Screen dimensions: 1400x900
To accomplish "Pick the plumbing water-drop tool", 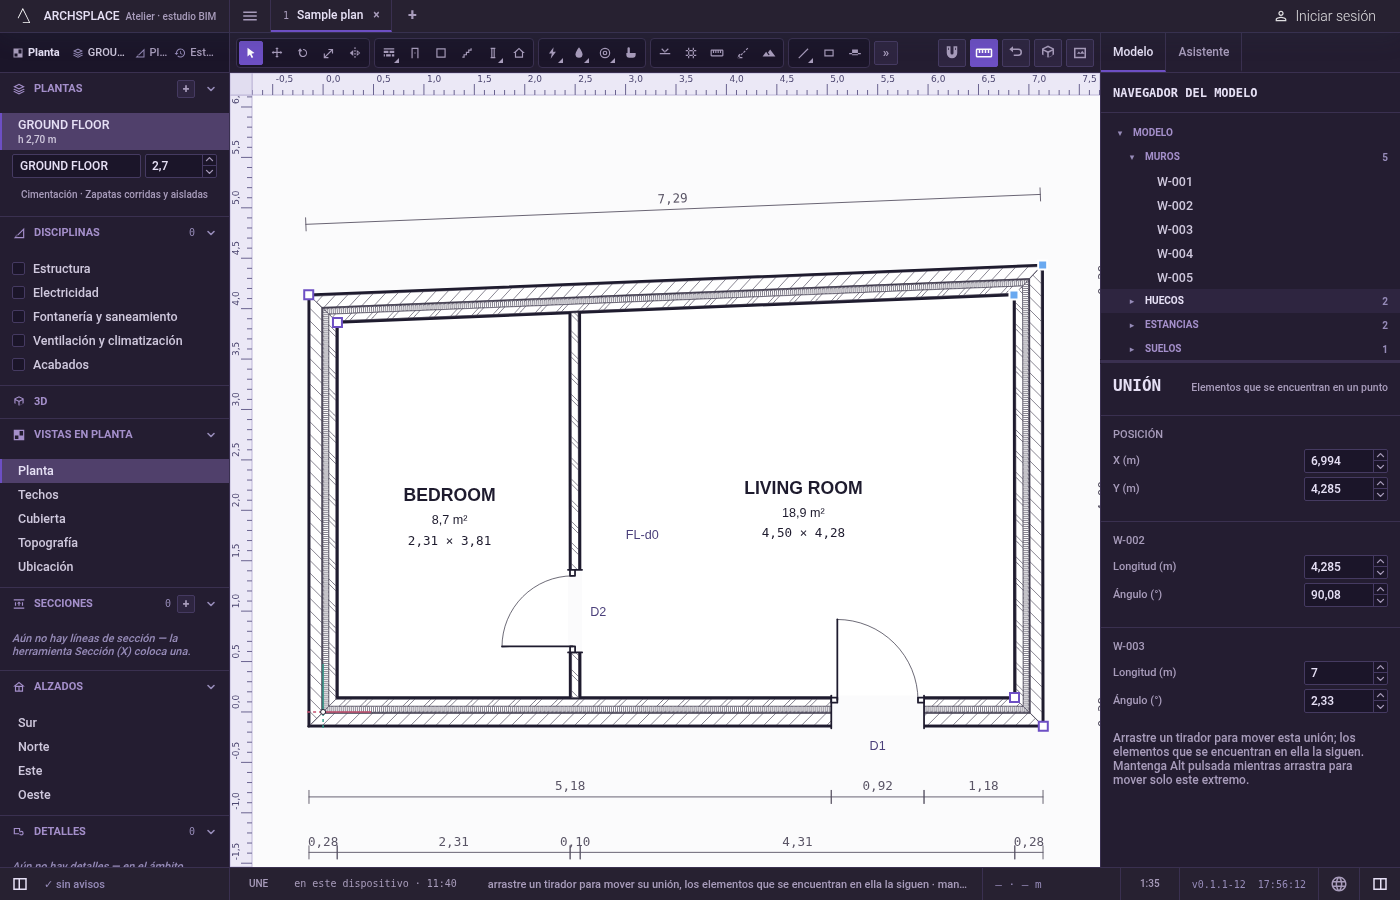I will (x=579, y=53).
